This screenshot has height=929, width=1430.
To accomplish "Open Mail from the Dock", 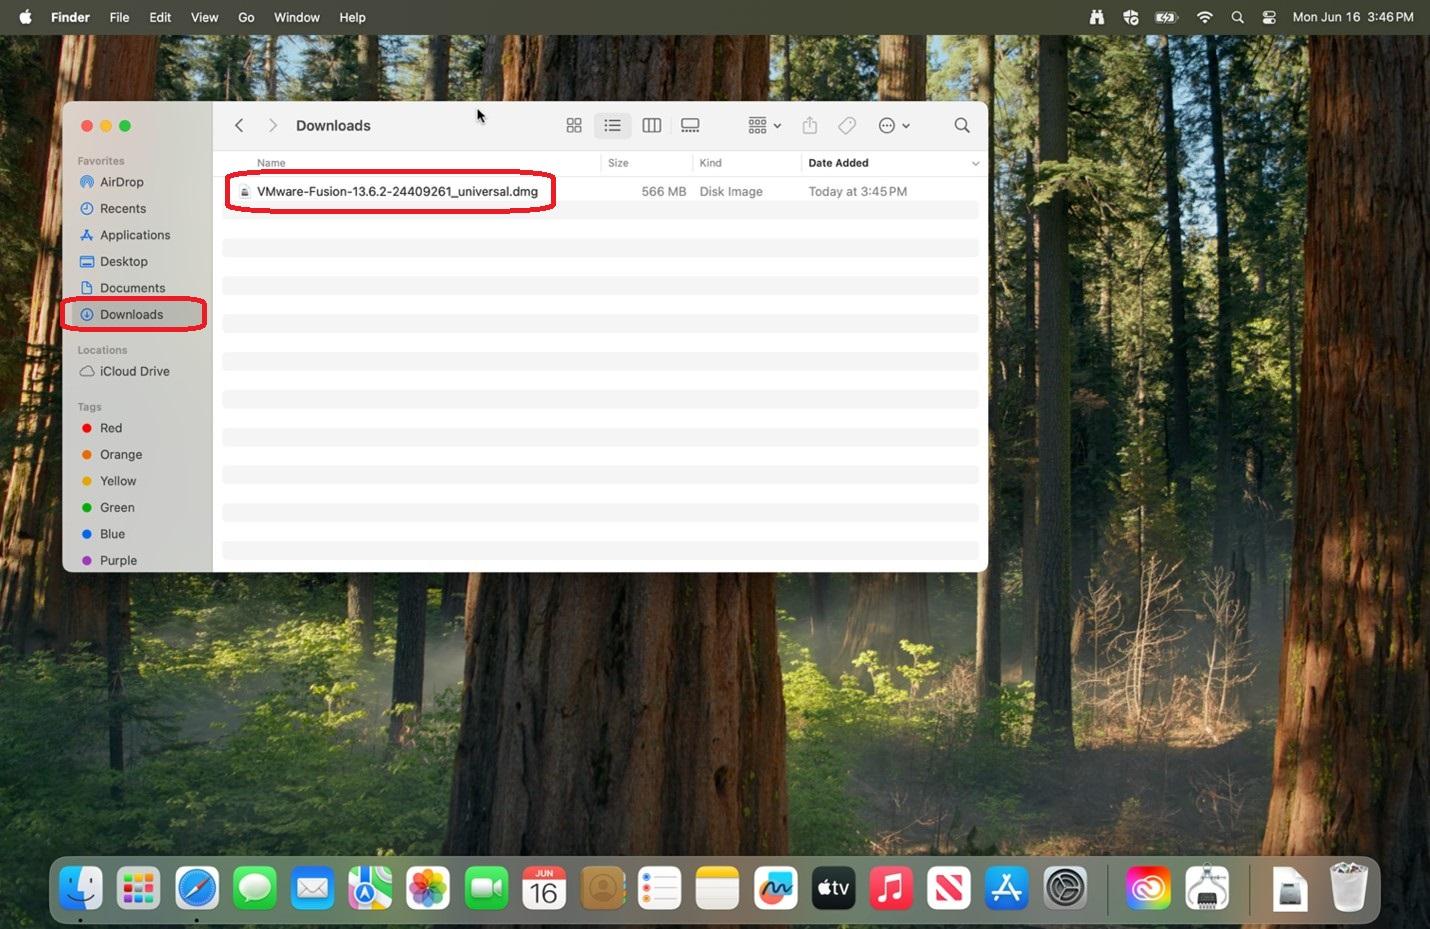I will click(313, 888).
